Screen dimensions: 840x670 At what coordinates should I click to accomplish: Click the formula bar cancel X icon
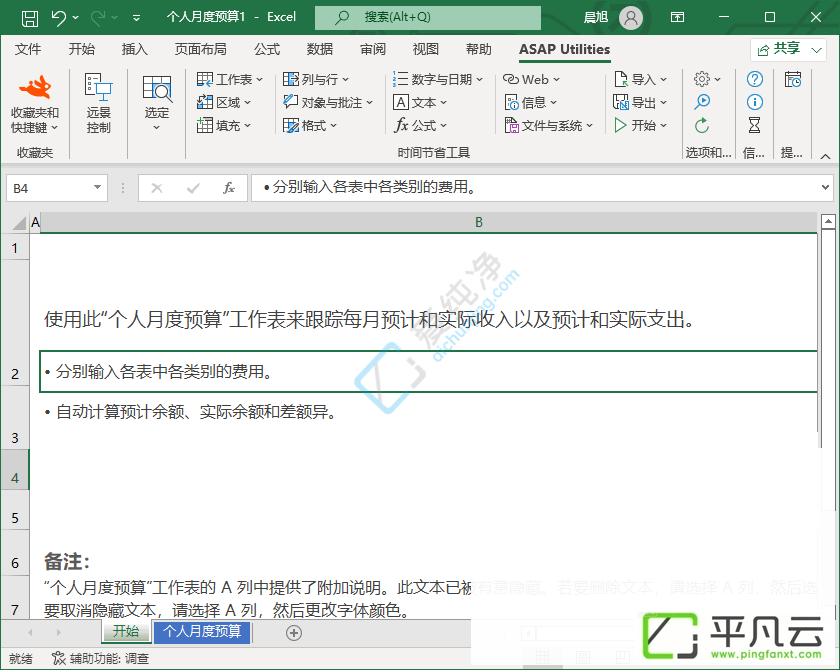tap(157, 188)
